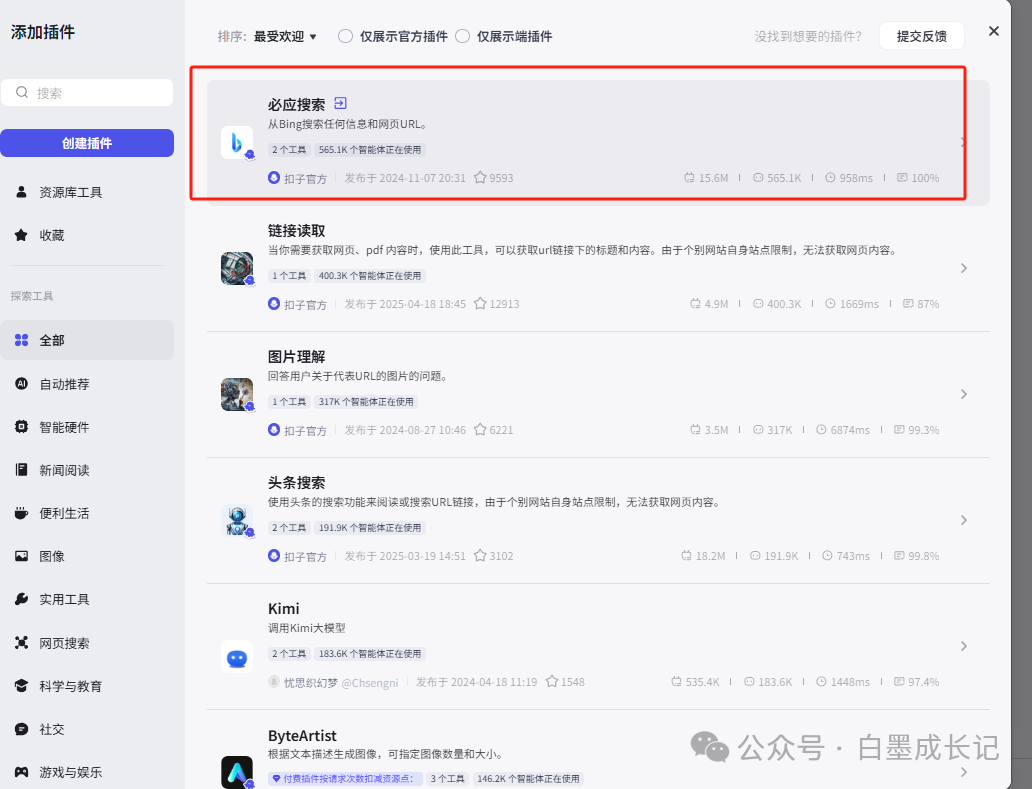The image size is (1032, 789).
Task: Star the 头条搜索 plugin
Action: [x=480, y=555]
